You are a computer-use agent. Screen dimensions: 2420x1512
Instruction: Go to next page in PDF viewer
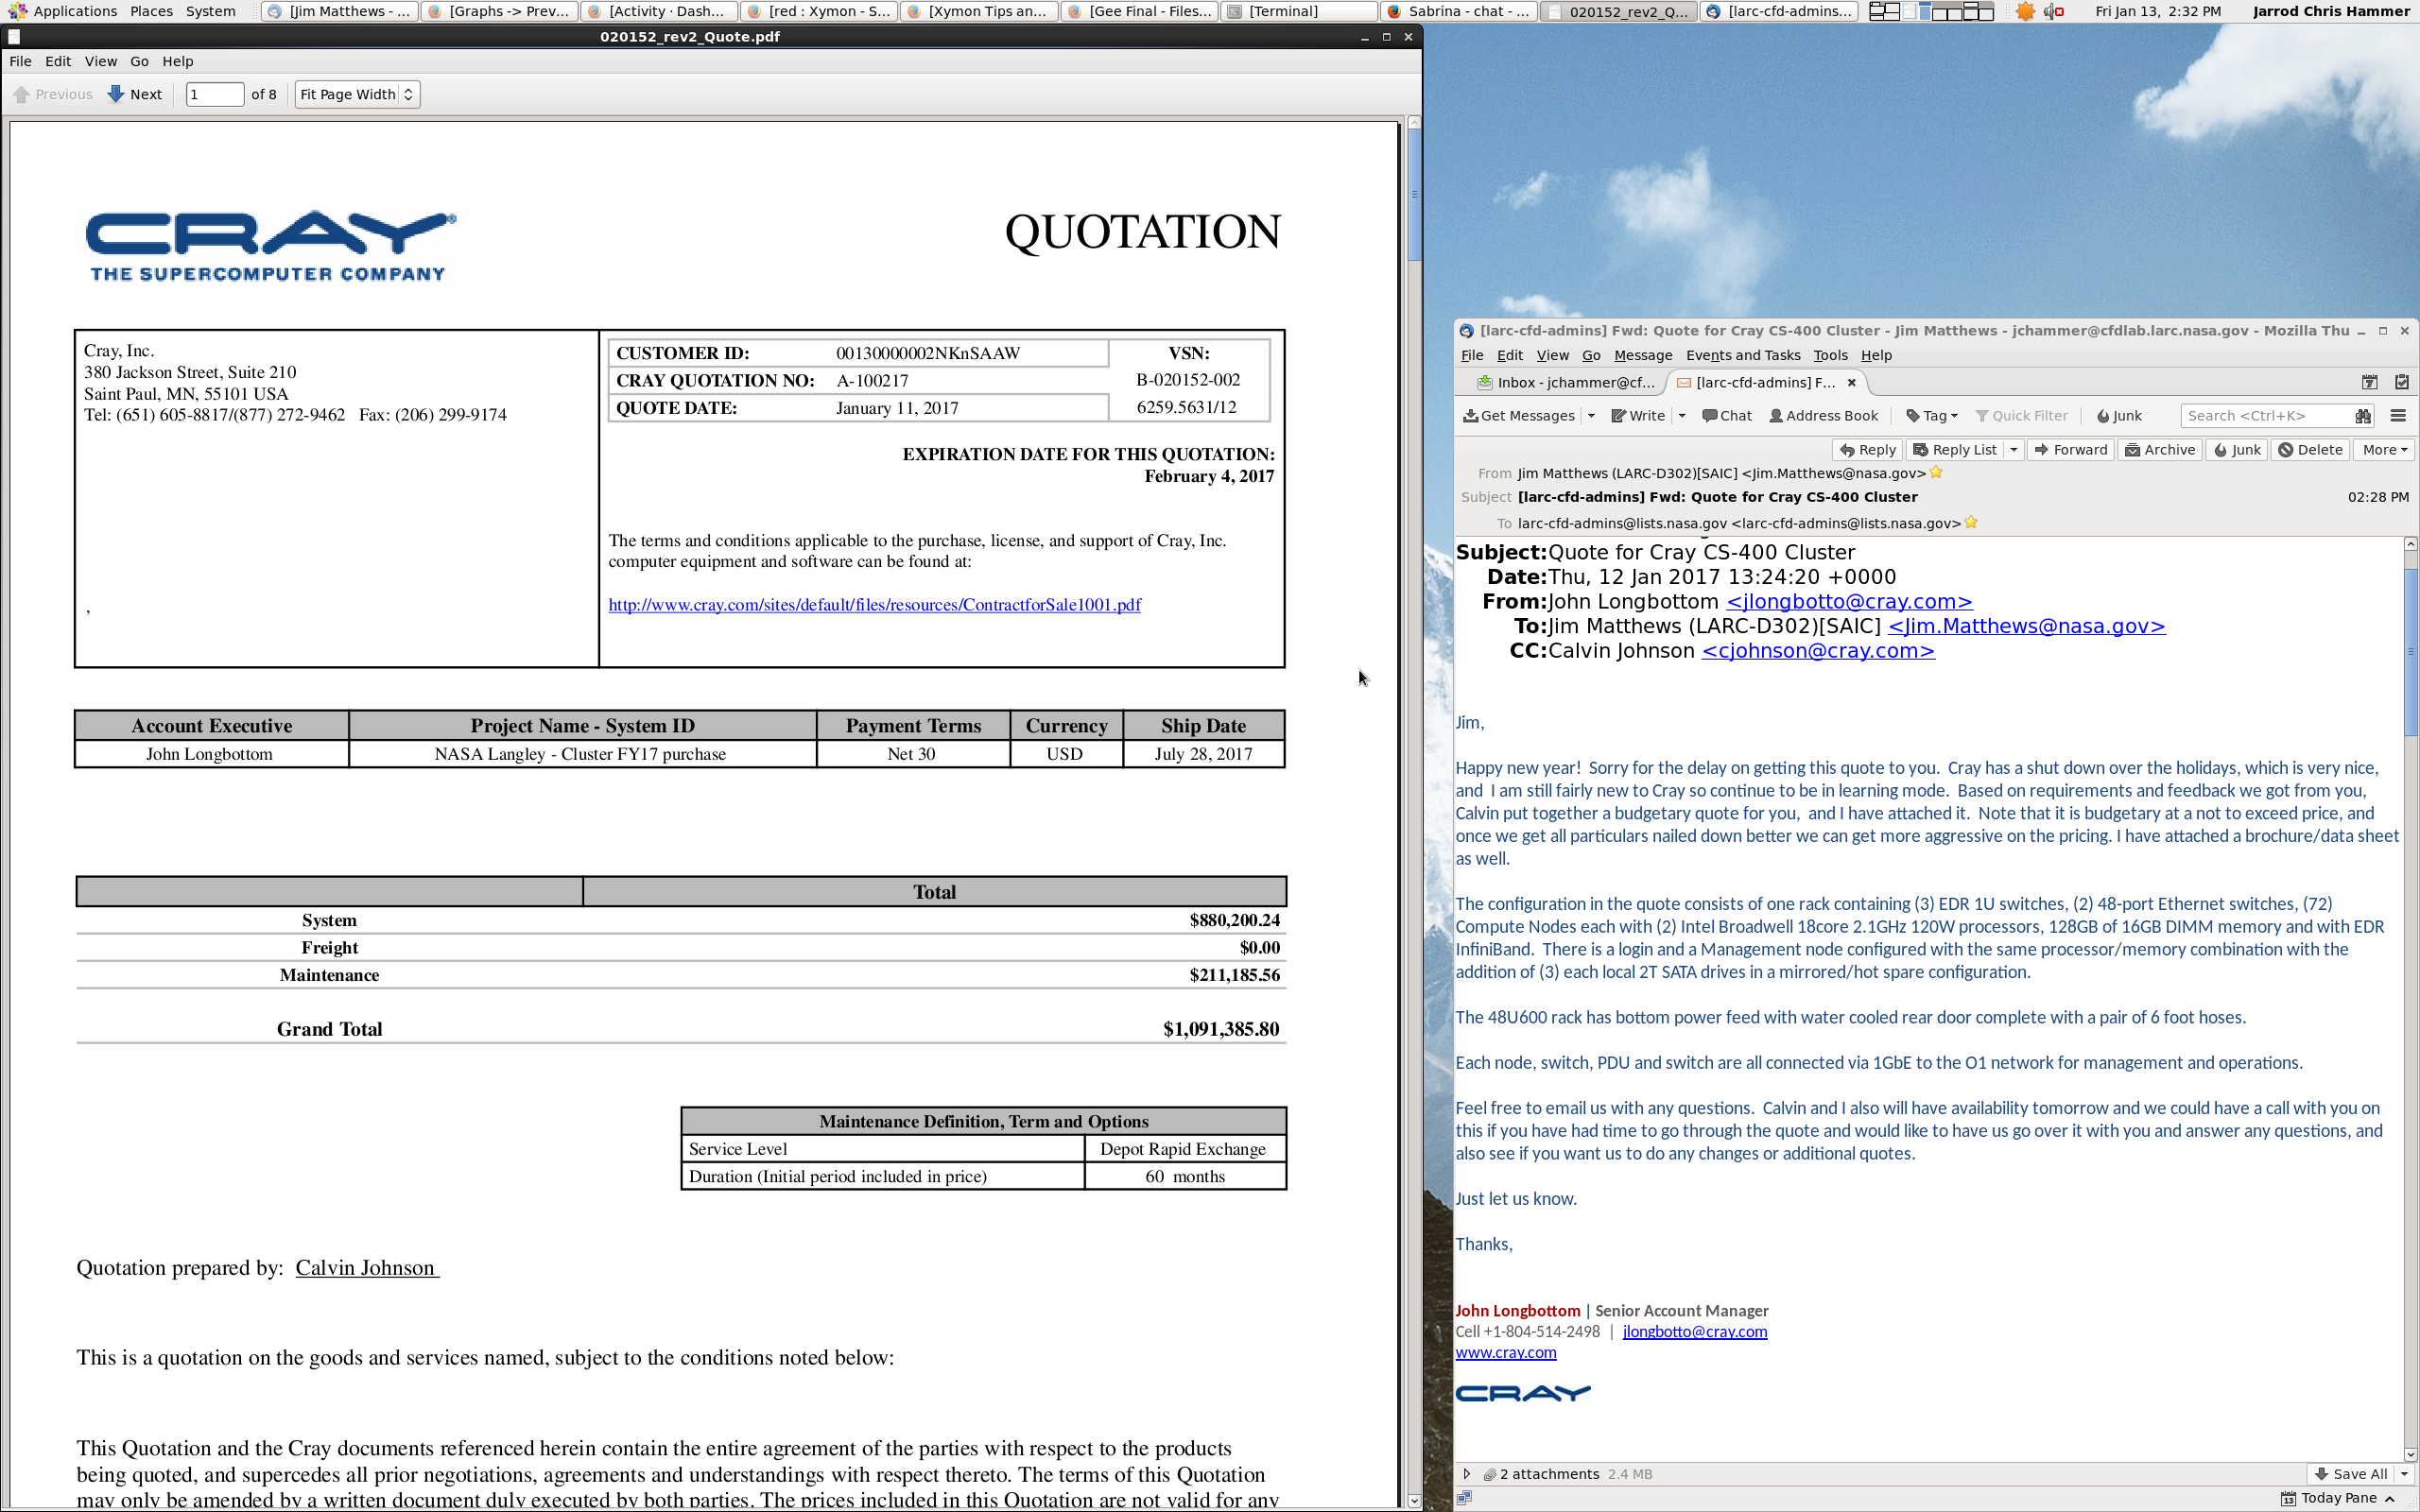pyautogui.click(x=135, y=94)
